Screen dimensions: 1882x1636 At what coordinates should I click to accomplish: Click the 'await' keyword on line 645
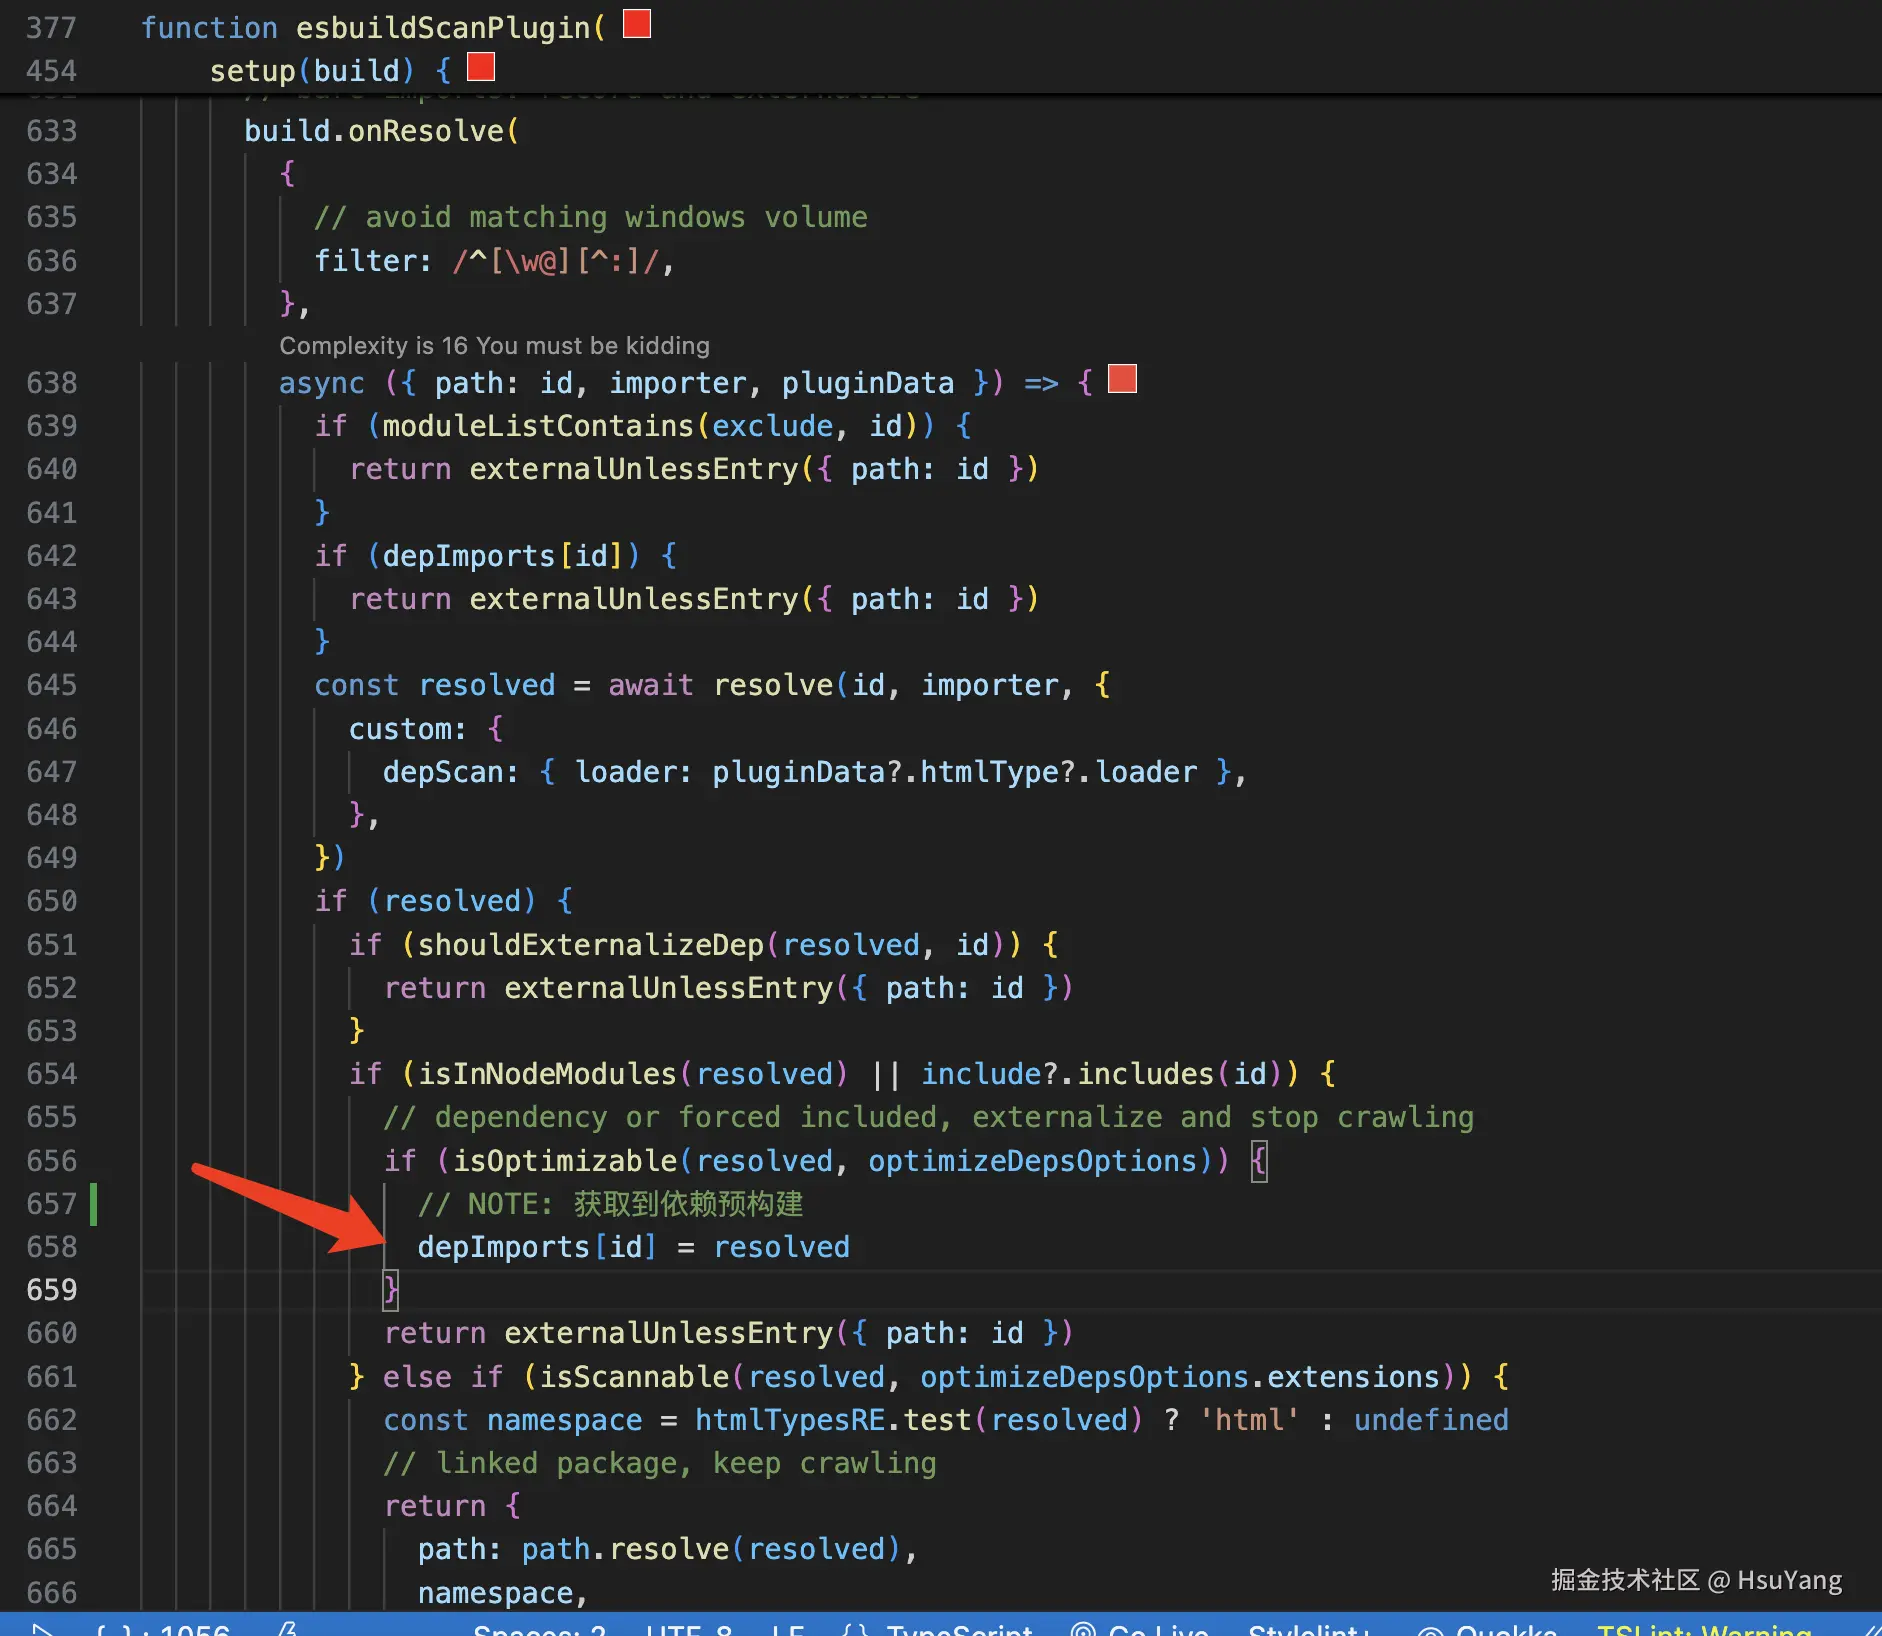click(x=651, y=685)
